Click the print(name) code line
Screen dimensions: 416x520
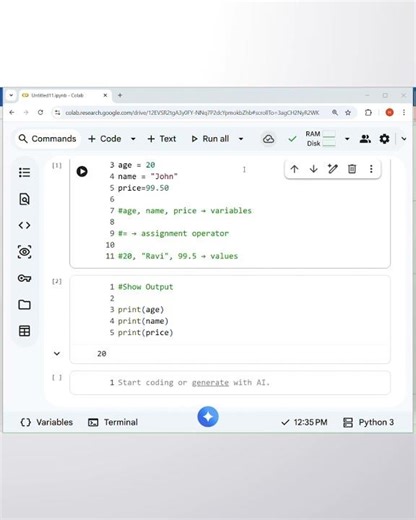[x=143, y=321]
